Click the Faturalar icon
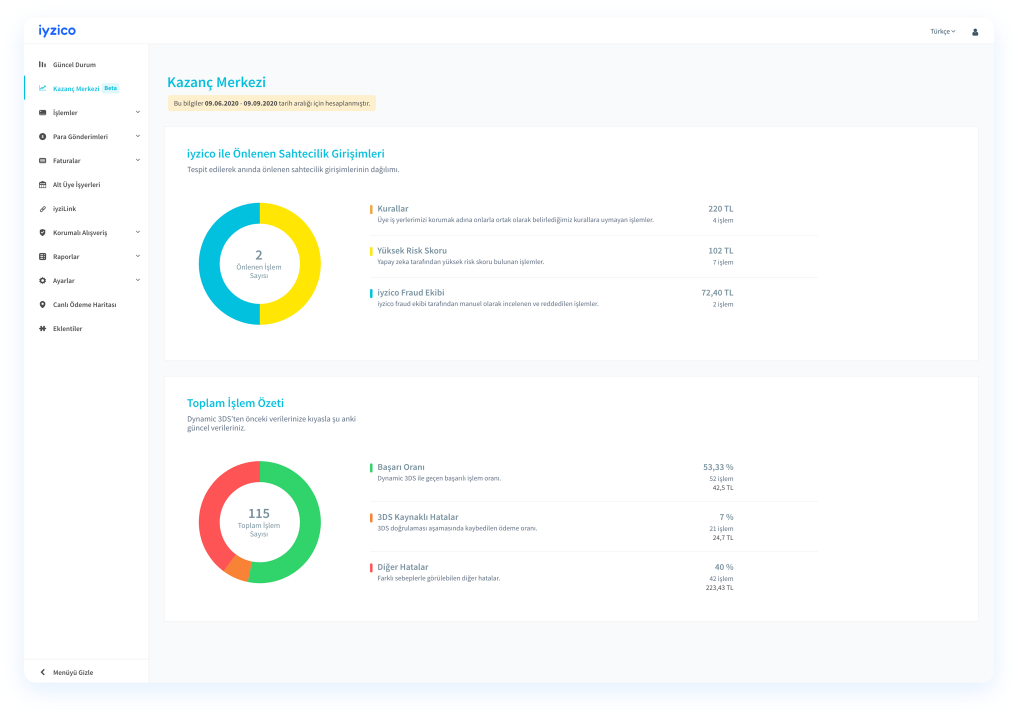This screenshot has width=1018, height=715. coord(42,160)
